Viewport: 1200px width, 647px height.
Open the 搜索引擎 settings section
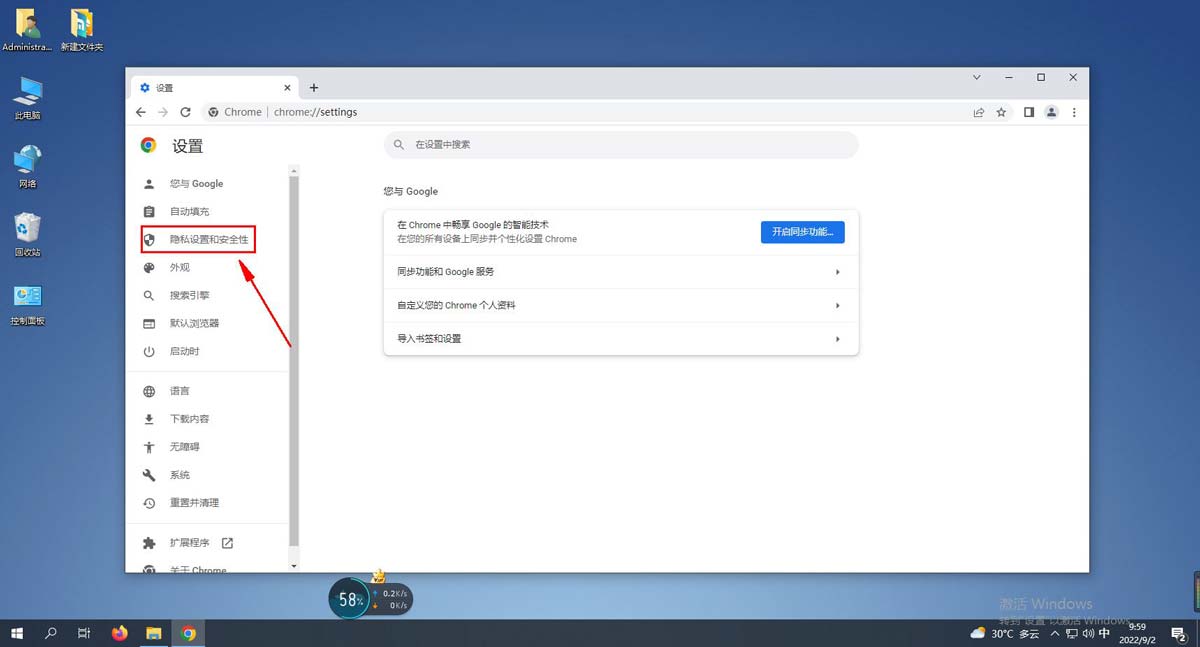click(x=189, y=296)
